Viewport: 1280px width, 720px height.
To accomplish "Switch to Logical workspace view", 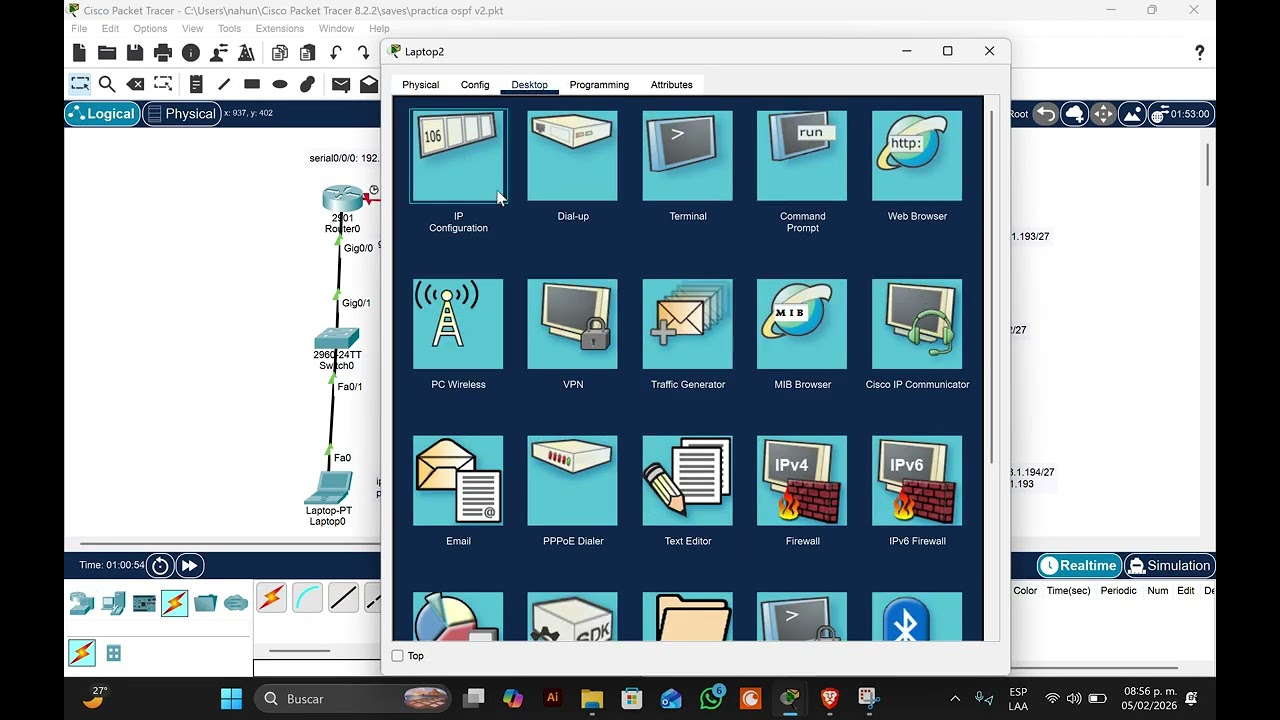I will coord(101,114).
